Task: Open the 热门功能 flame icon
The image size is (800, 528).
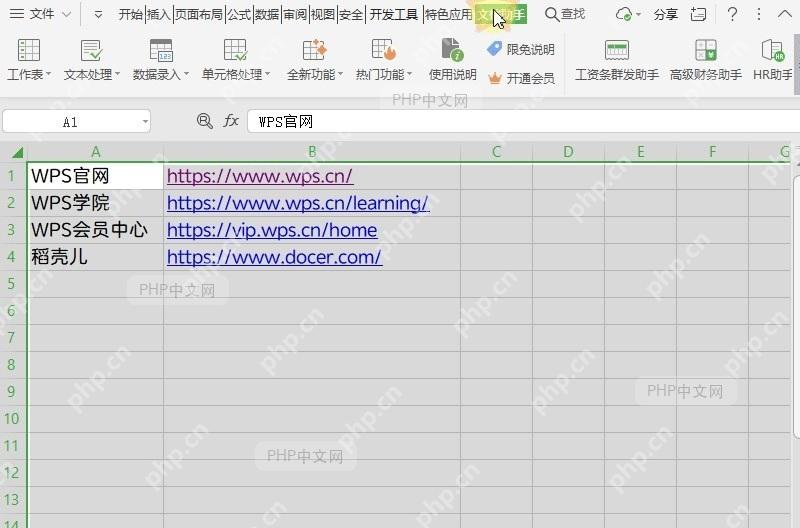Action: [x=384, y=51]
